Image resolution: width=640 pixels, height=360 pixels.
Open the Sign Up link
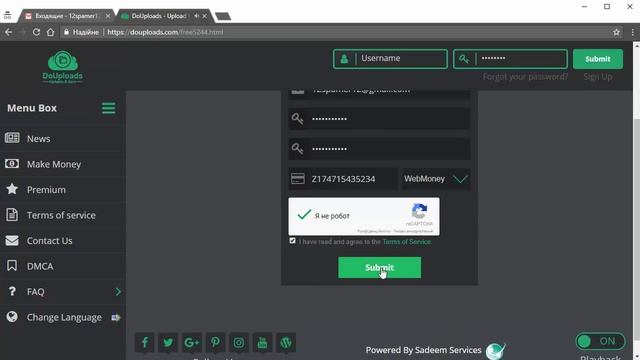[x=598, y=77]
